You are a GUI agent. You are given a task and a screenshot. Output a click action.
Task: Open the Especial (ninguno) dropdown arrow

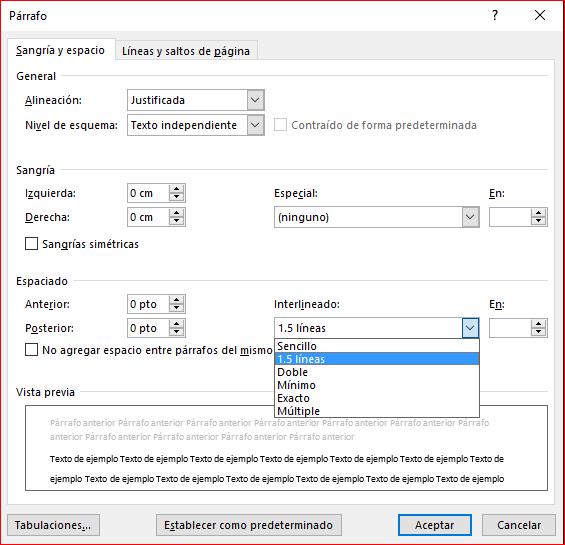(470, 217)
